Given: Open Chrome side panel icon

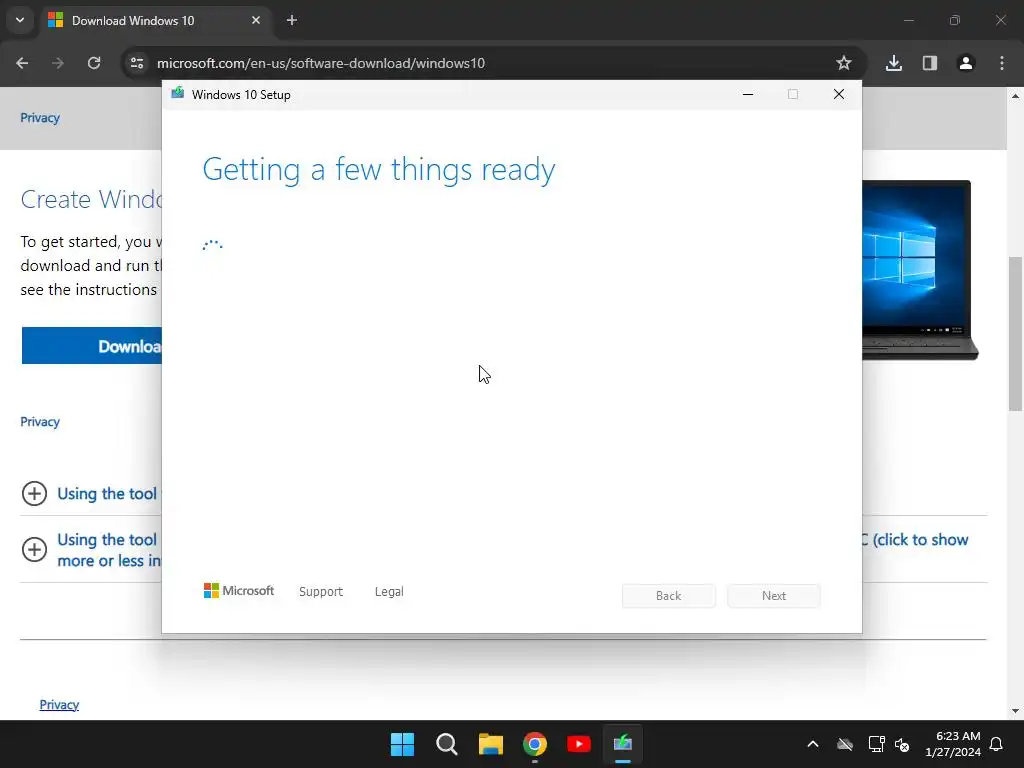Looking at the screenshot, I should (930, 63).
